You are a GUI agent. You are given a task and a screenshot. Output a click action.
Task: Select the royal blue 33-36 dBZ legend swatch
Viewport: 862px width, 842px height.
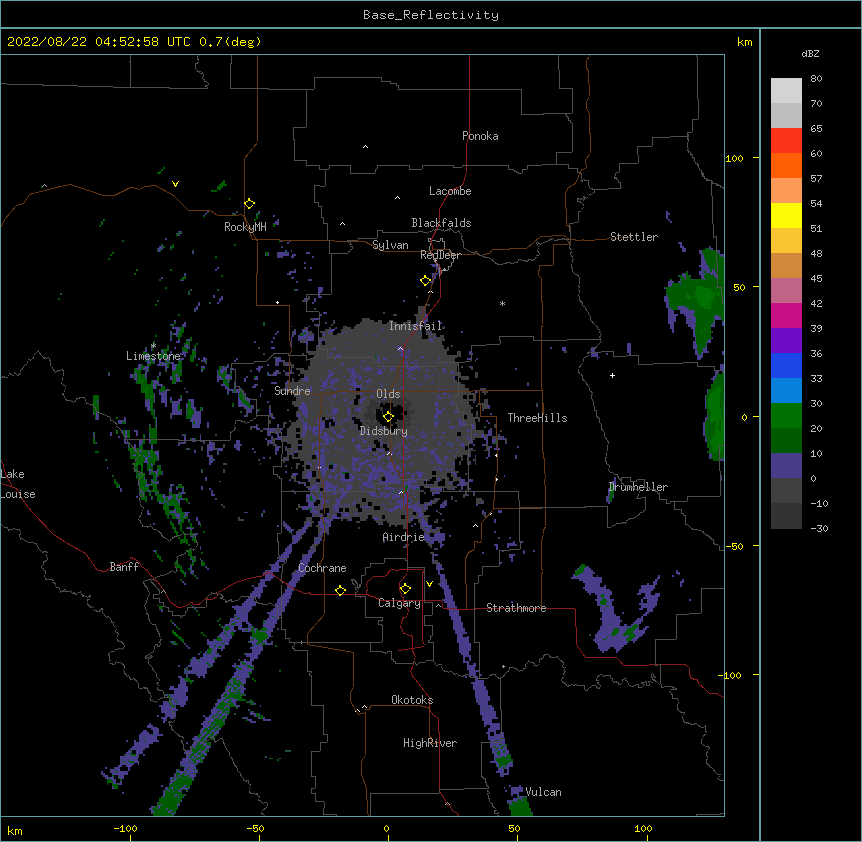[x=786, y=365]
